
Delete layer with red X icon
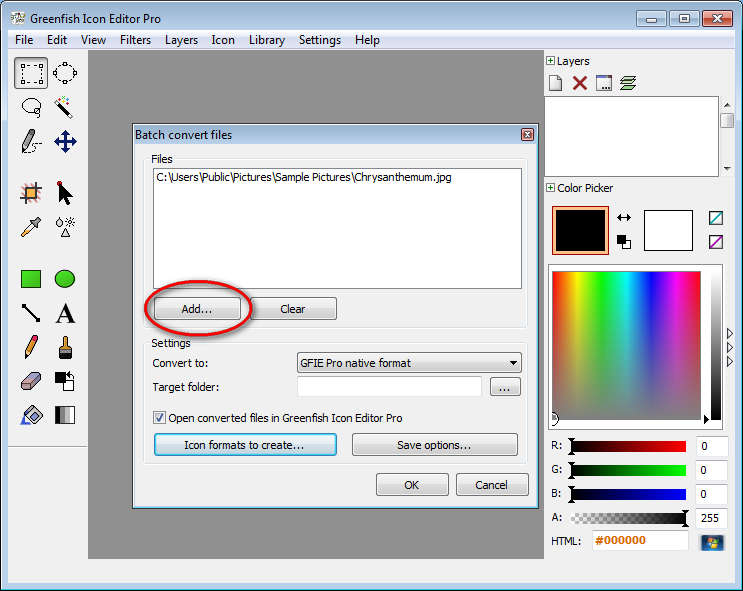pos(580,83)
